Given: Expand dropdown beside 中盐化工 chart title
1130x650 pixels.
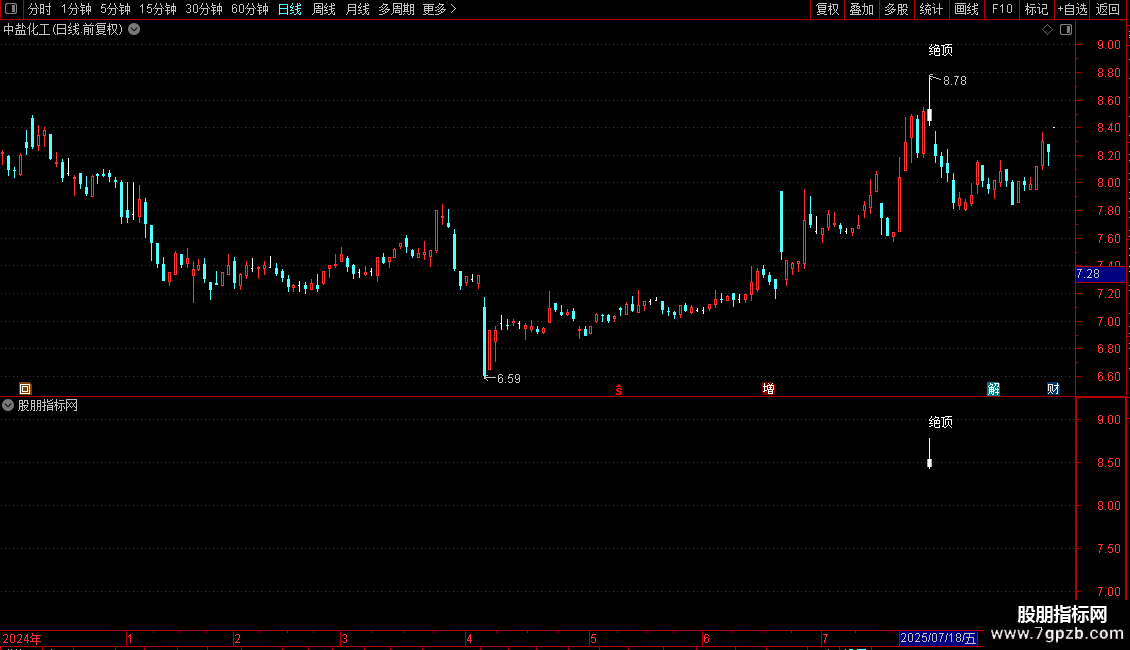Looking at the screenshot, I should (134, 30).
